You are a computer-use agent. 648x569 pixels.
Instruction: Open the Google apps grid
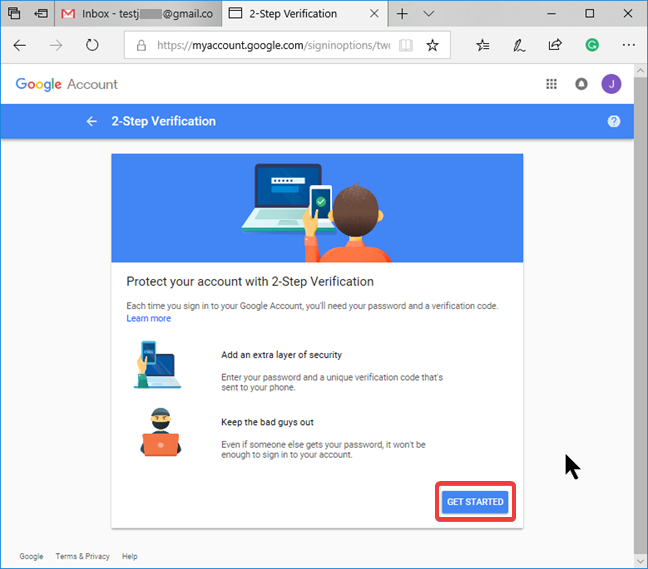[551, 84]
